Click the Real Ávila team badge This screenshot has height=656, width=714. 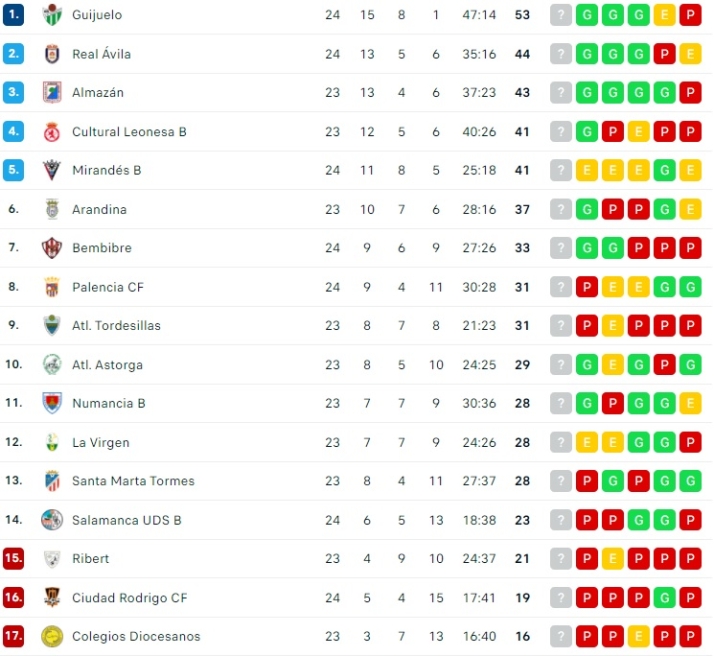[x=52, y=54]
